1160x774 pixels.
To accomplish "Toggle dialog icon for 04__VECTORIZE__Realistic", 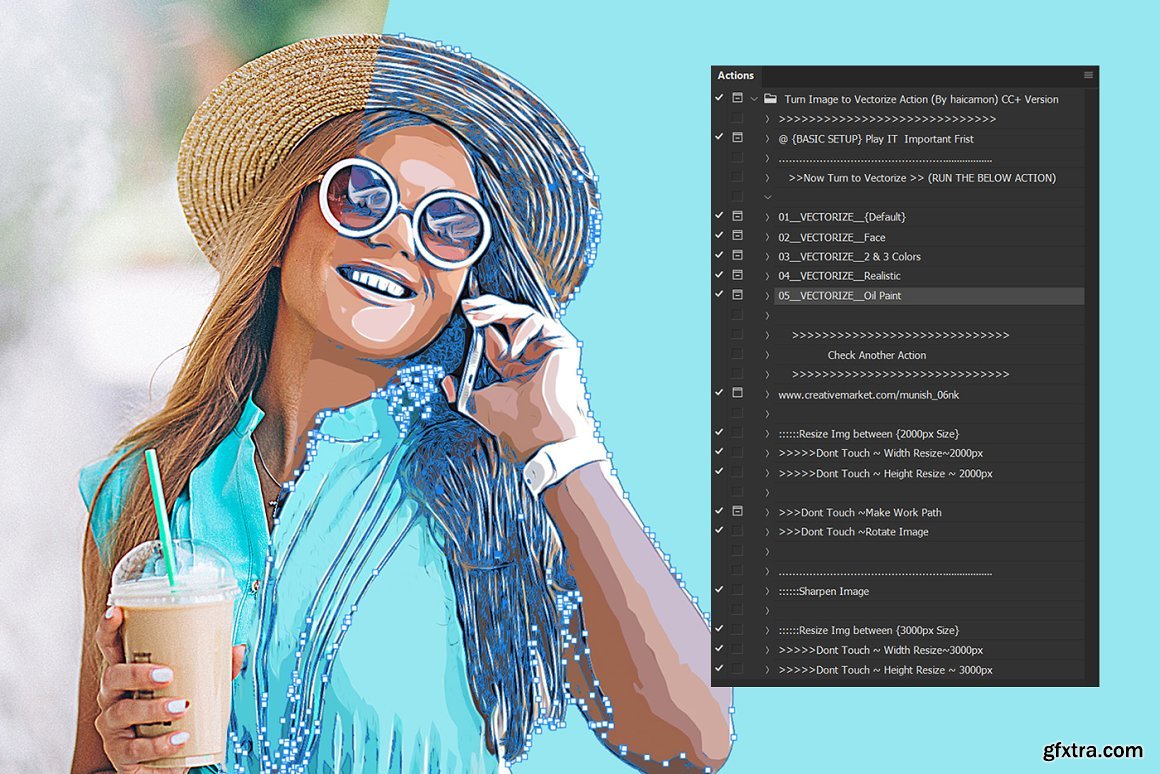I will 737,275.
